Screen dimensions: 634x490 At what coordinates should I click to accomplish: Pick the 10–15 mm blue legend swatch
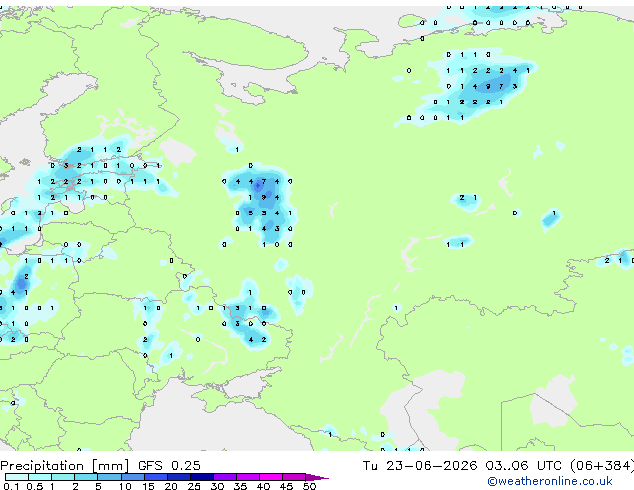[x=132, y=477]
